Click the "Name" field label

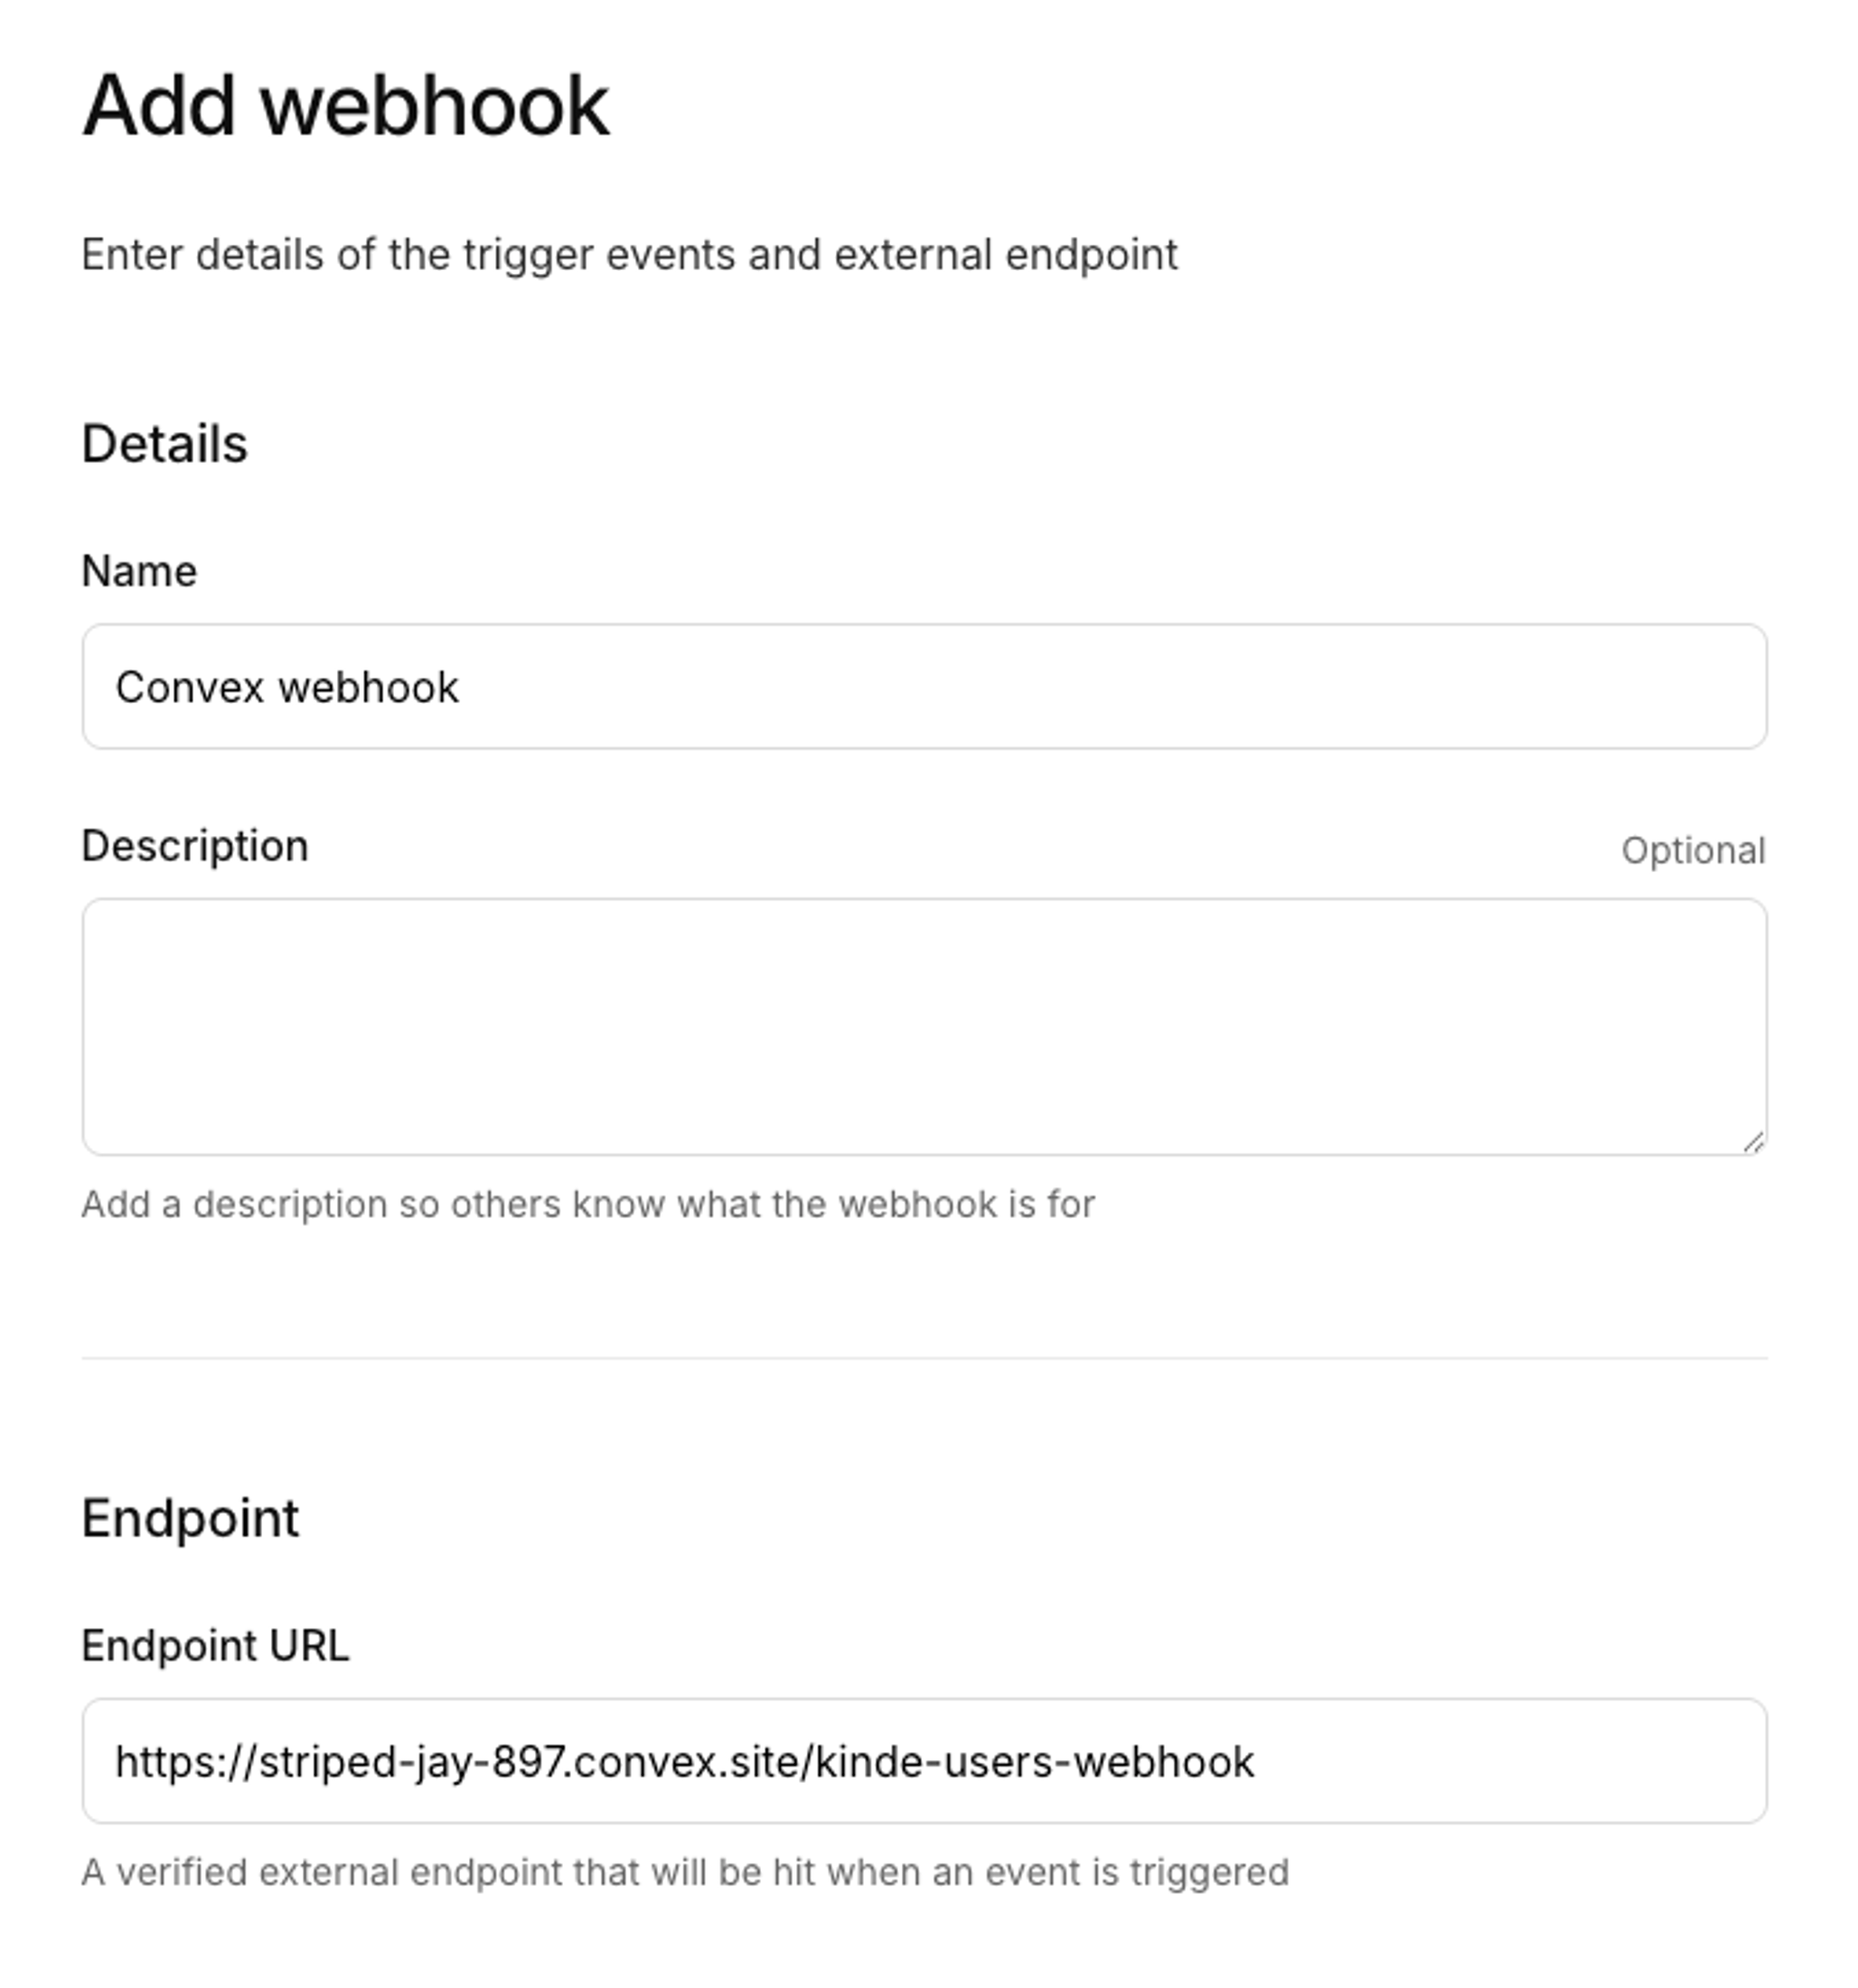[x=139, y=571]
